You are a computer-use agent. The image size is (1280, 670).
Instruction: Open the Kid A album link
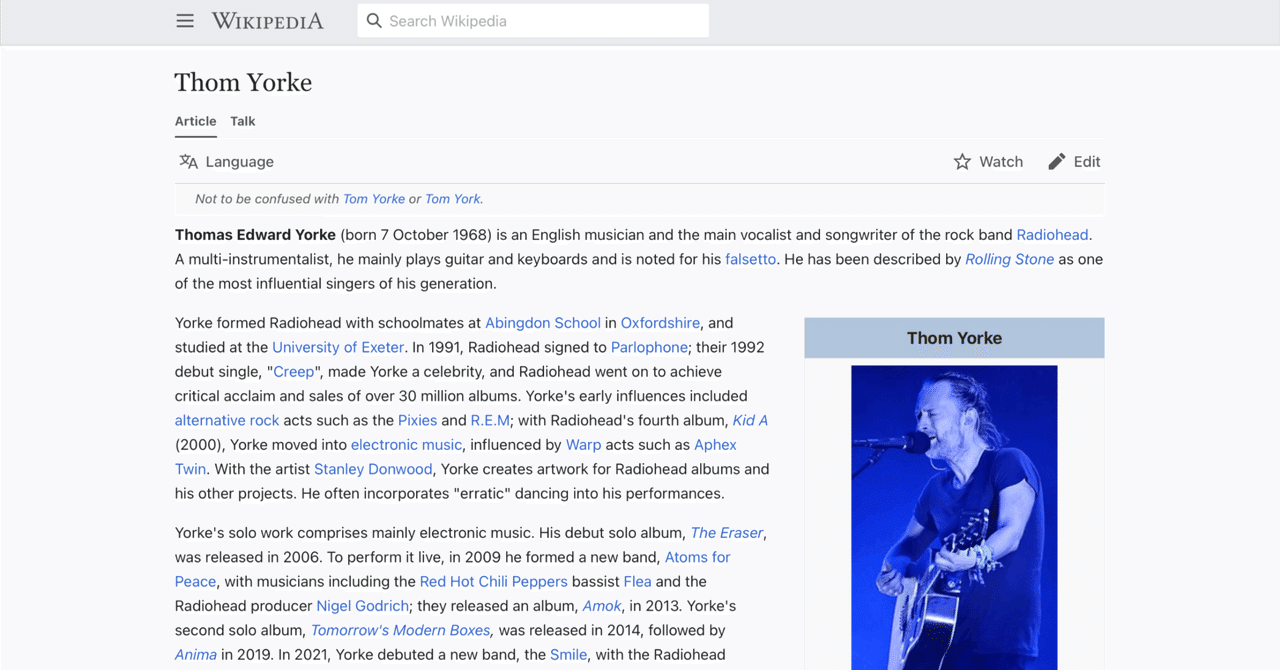tap(750, 420)
